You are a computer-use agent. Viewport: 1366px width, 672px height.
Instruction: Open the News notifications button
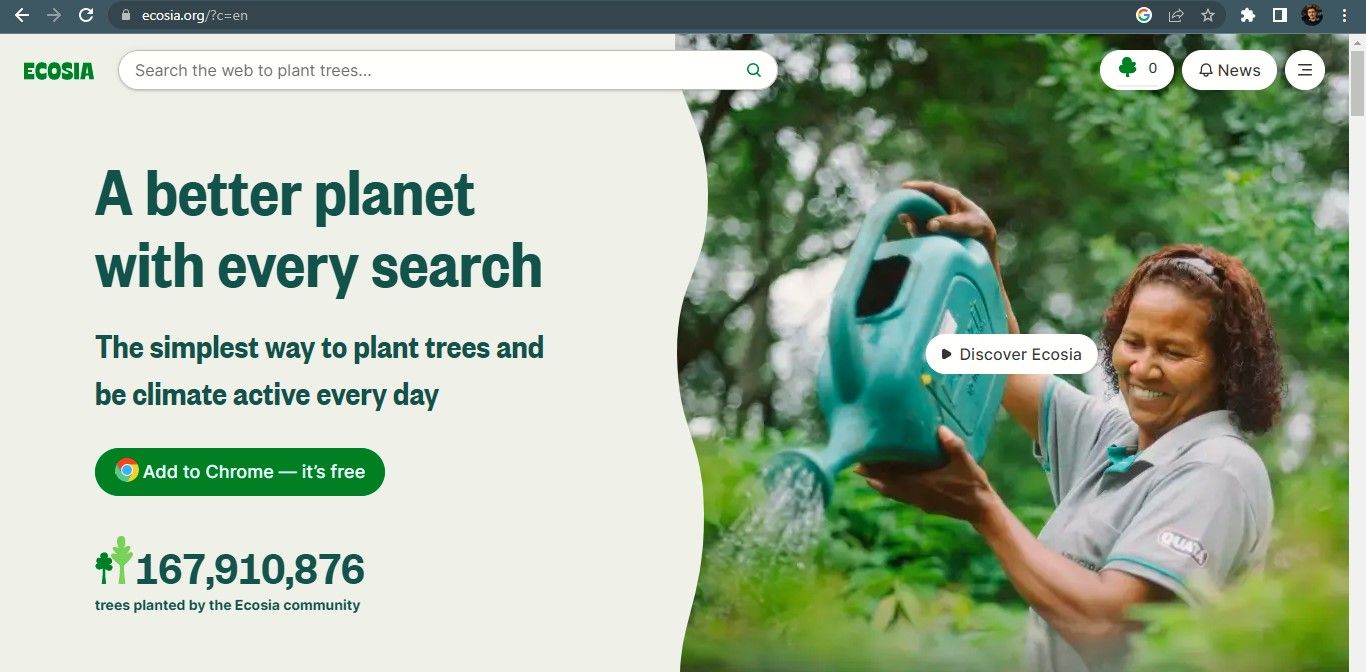click(1229, 70)
